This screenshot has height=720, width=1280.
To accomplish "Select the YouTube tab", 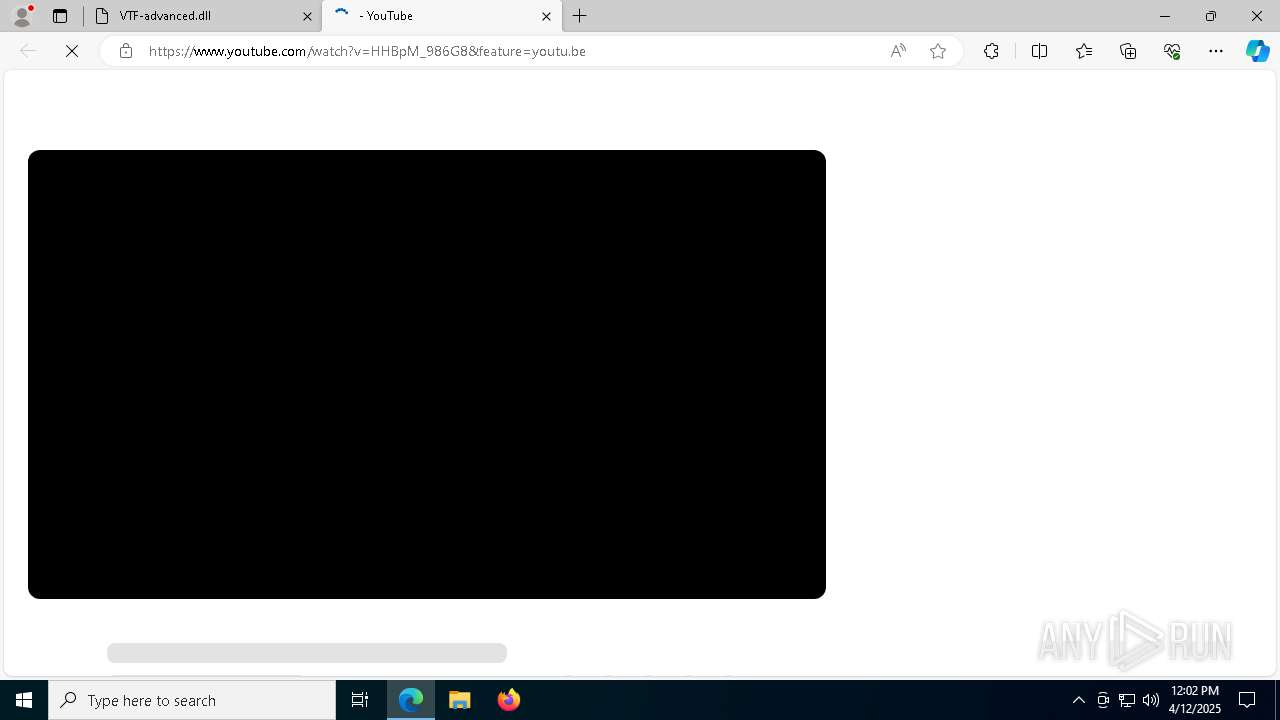I will [x=441, y=16].
